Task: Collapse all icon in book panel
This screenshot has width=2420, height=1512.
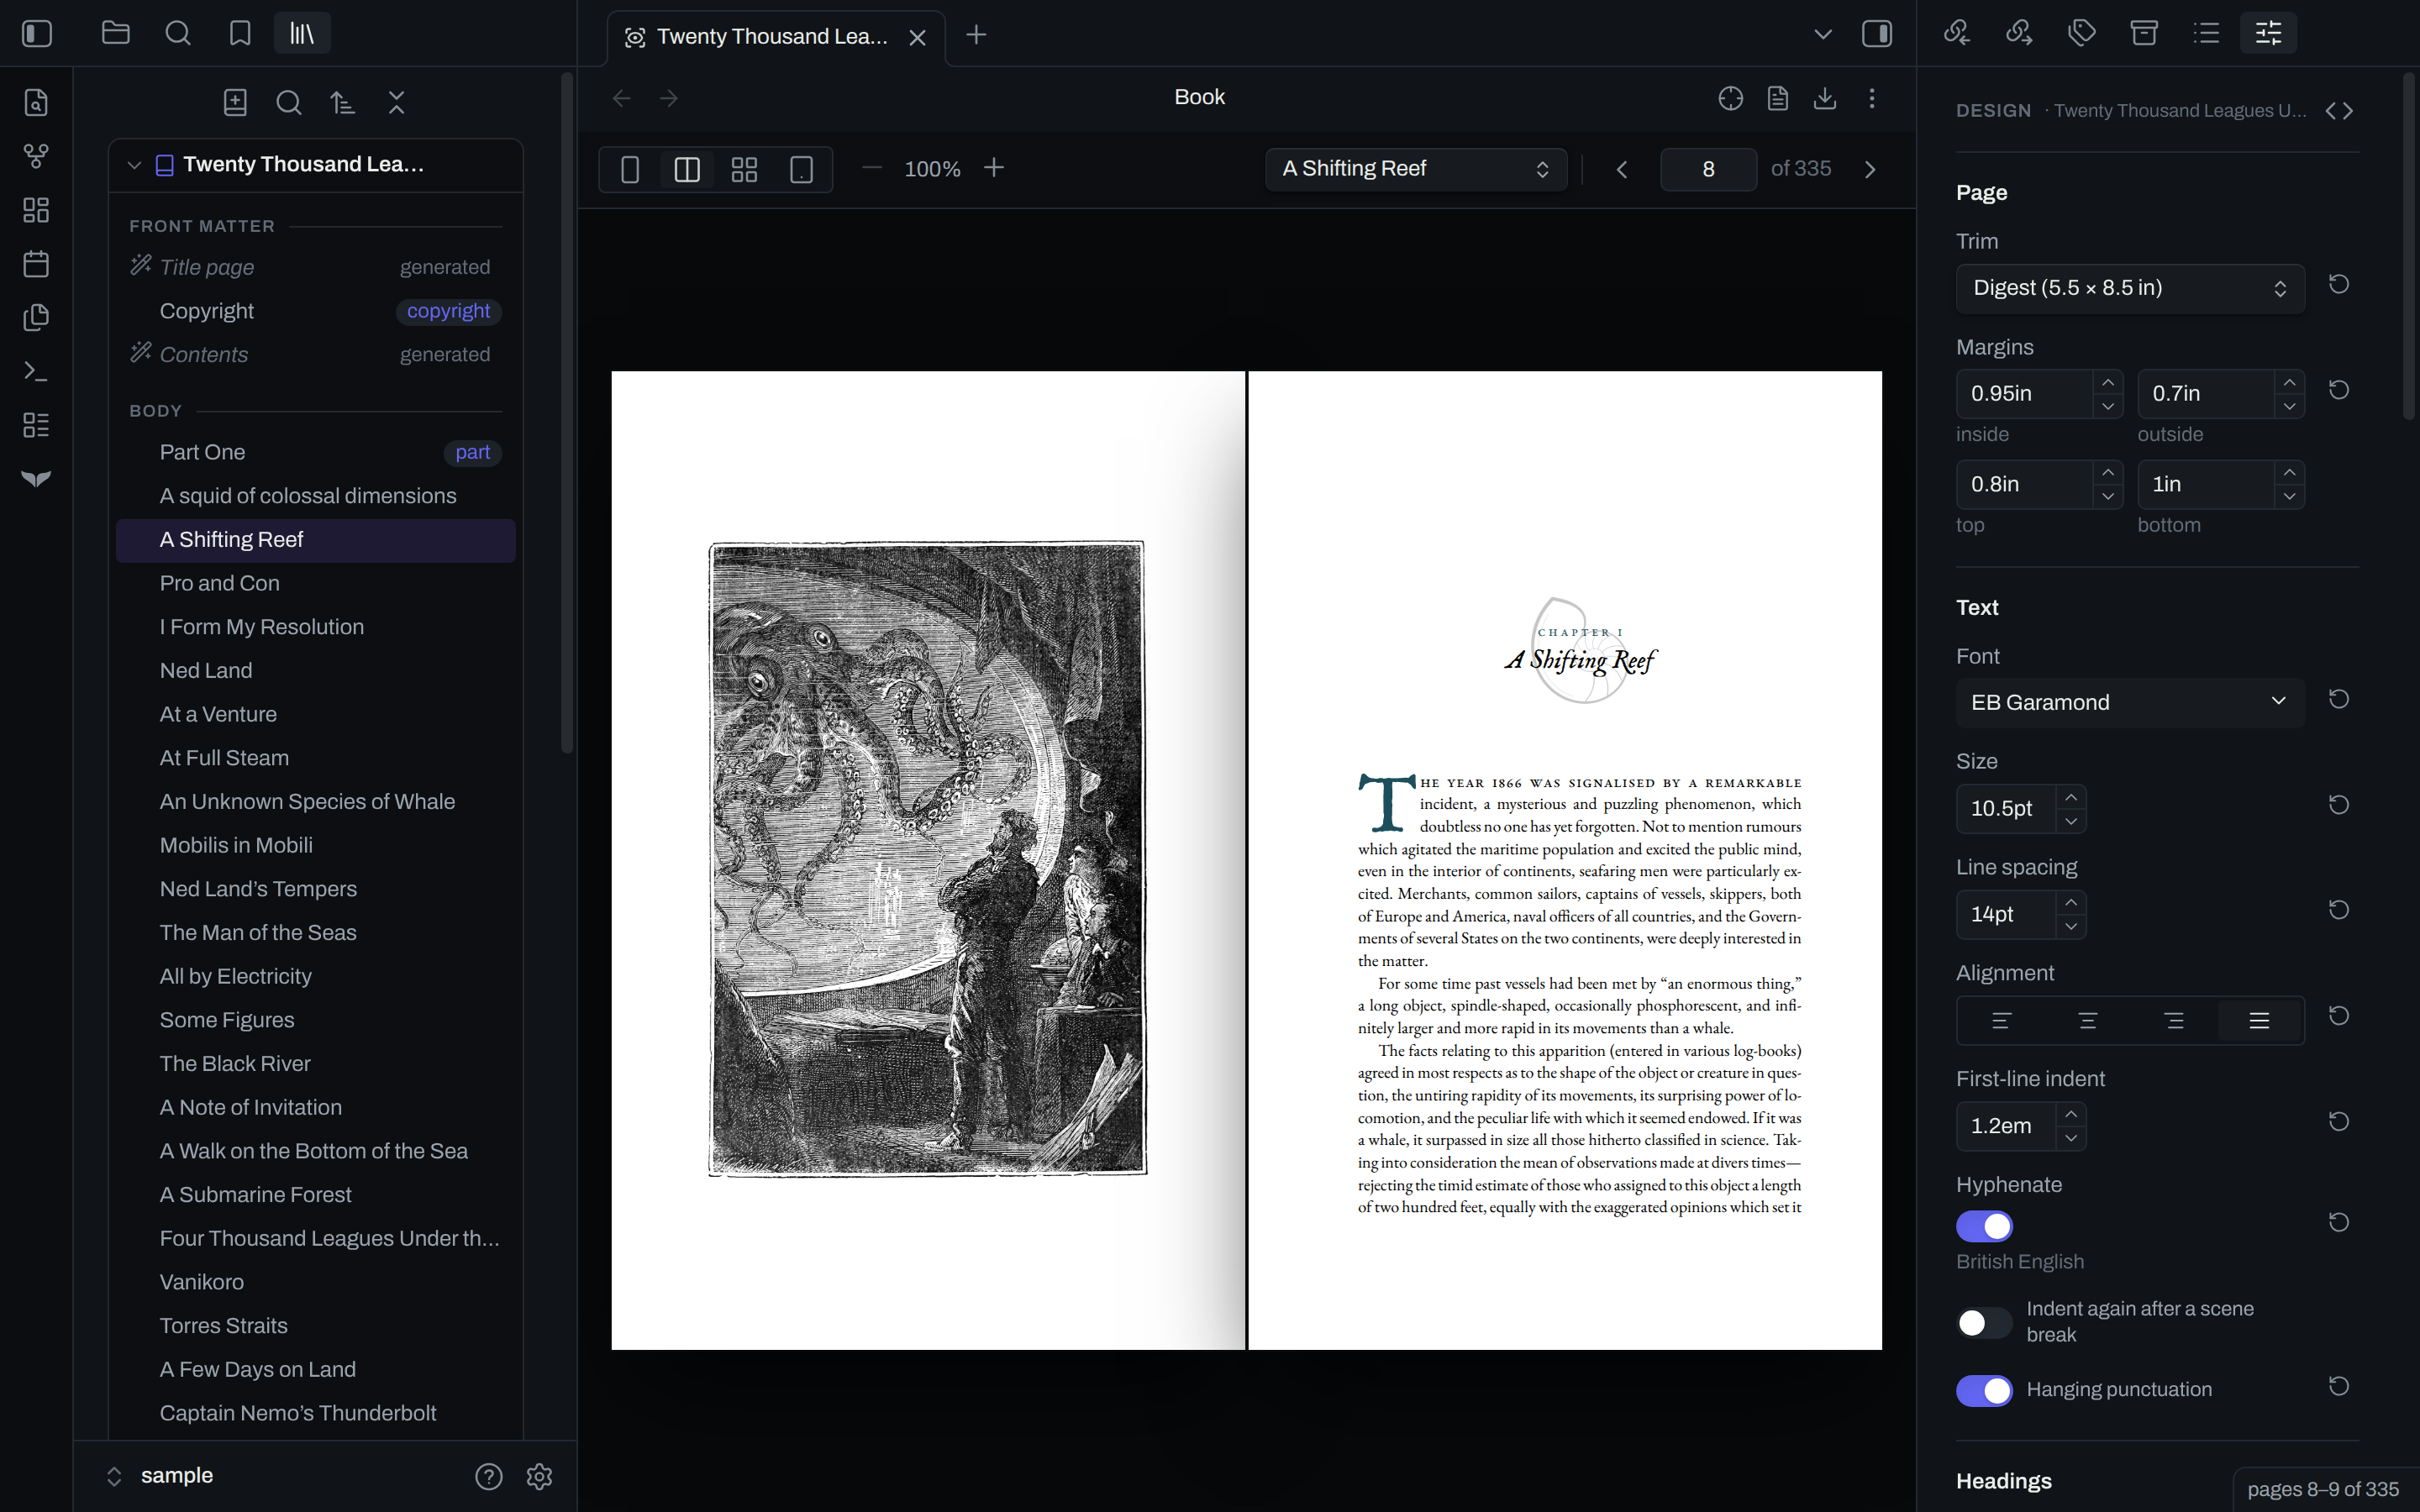Action: pos(397,102)
